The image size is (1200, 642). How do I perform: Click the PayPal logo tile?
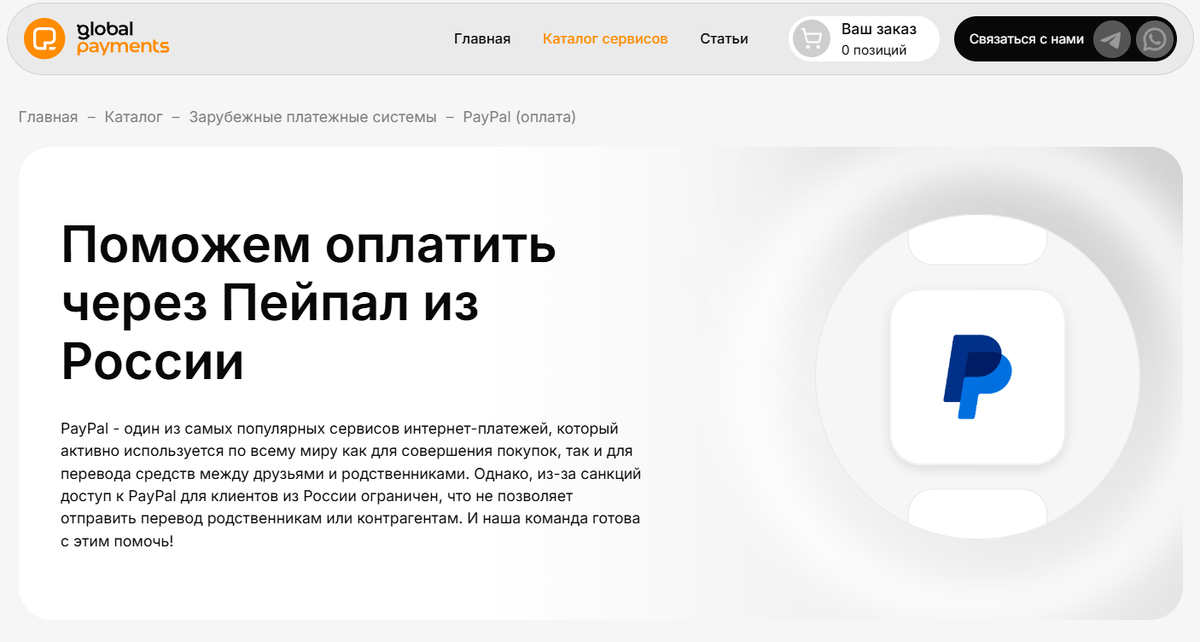click(977, 377)
